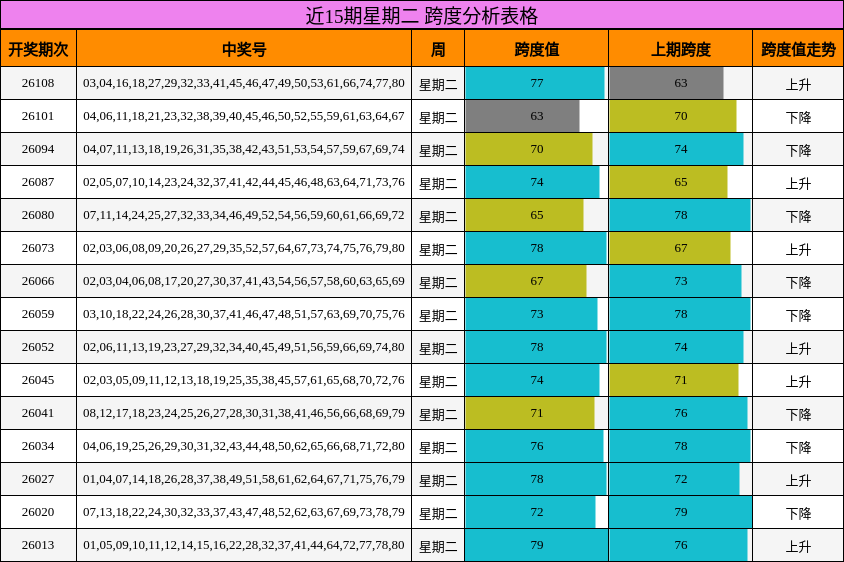Select previous span 70 in row 26101
Screen dimensions: 844x562
[680, 116]
